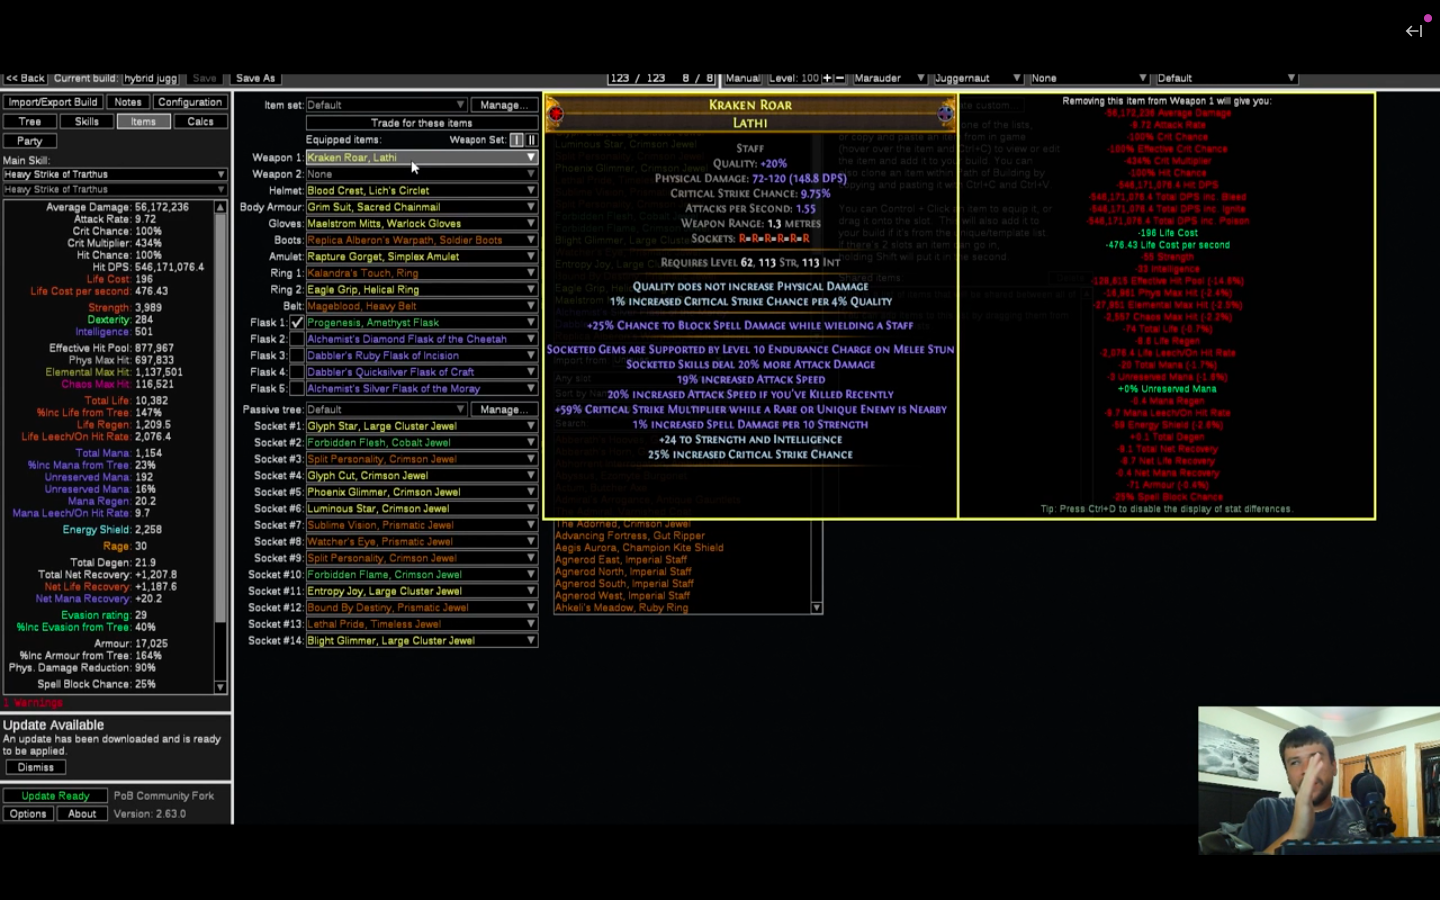Switch to weapon set I
This screenshot has height=900, width=1440.
(516, 140)
